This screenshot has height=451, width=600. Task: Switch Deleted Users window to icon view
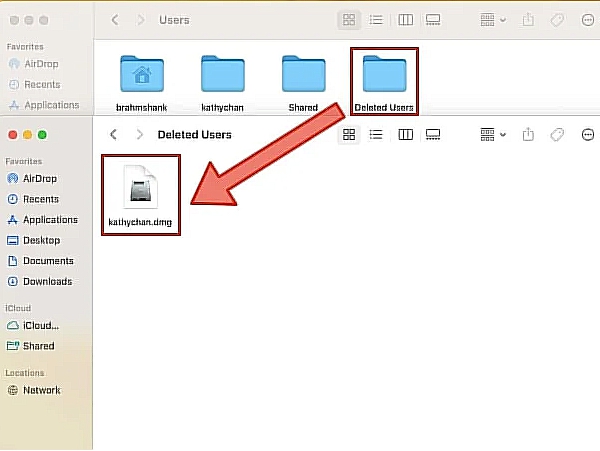click(x=349, y=135)
